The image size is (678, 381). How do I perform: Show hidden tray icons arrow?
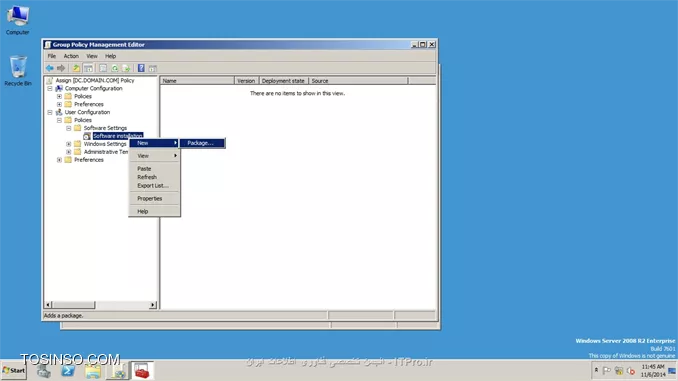pyautogui.click(x=596, y=370)
